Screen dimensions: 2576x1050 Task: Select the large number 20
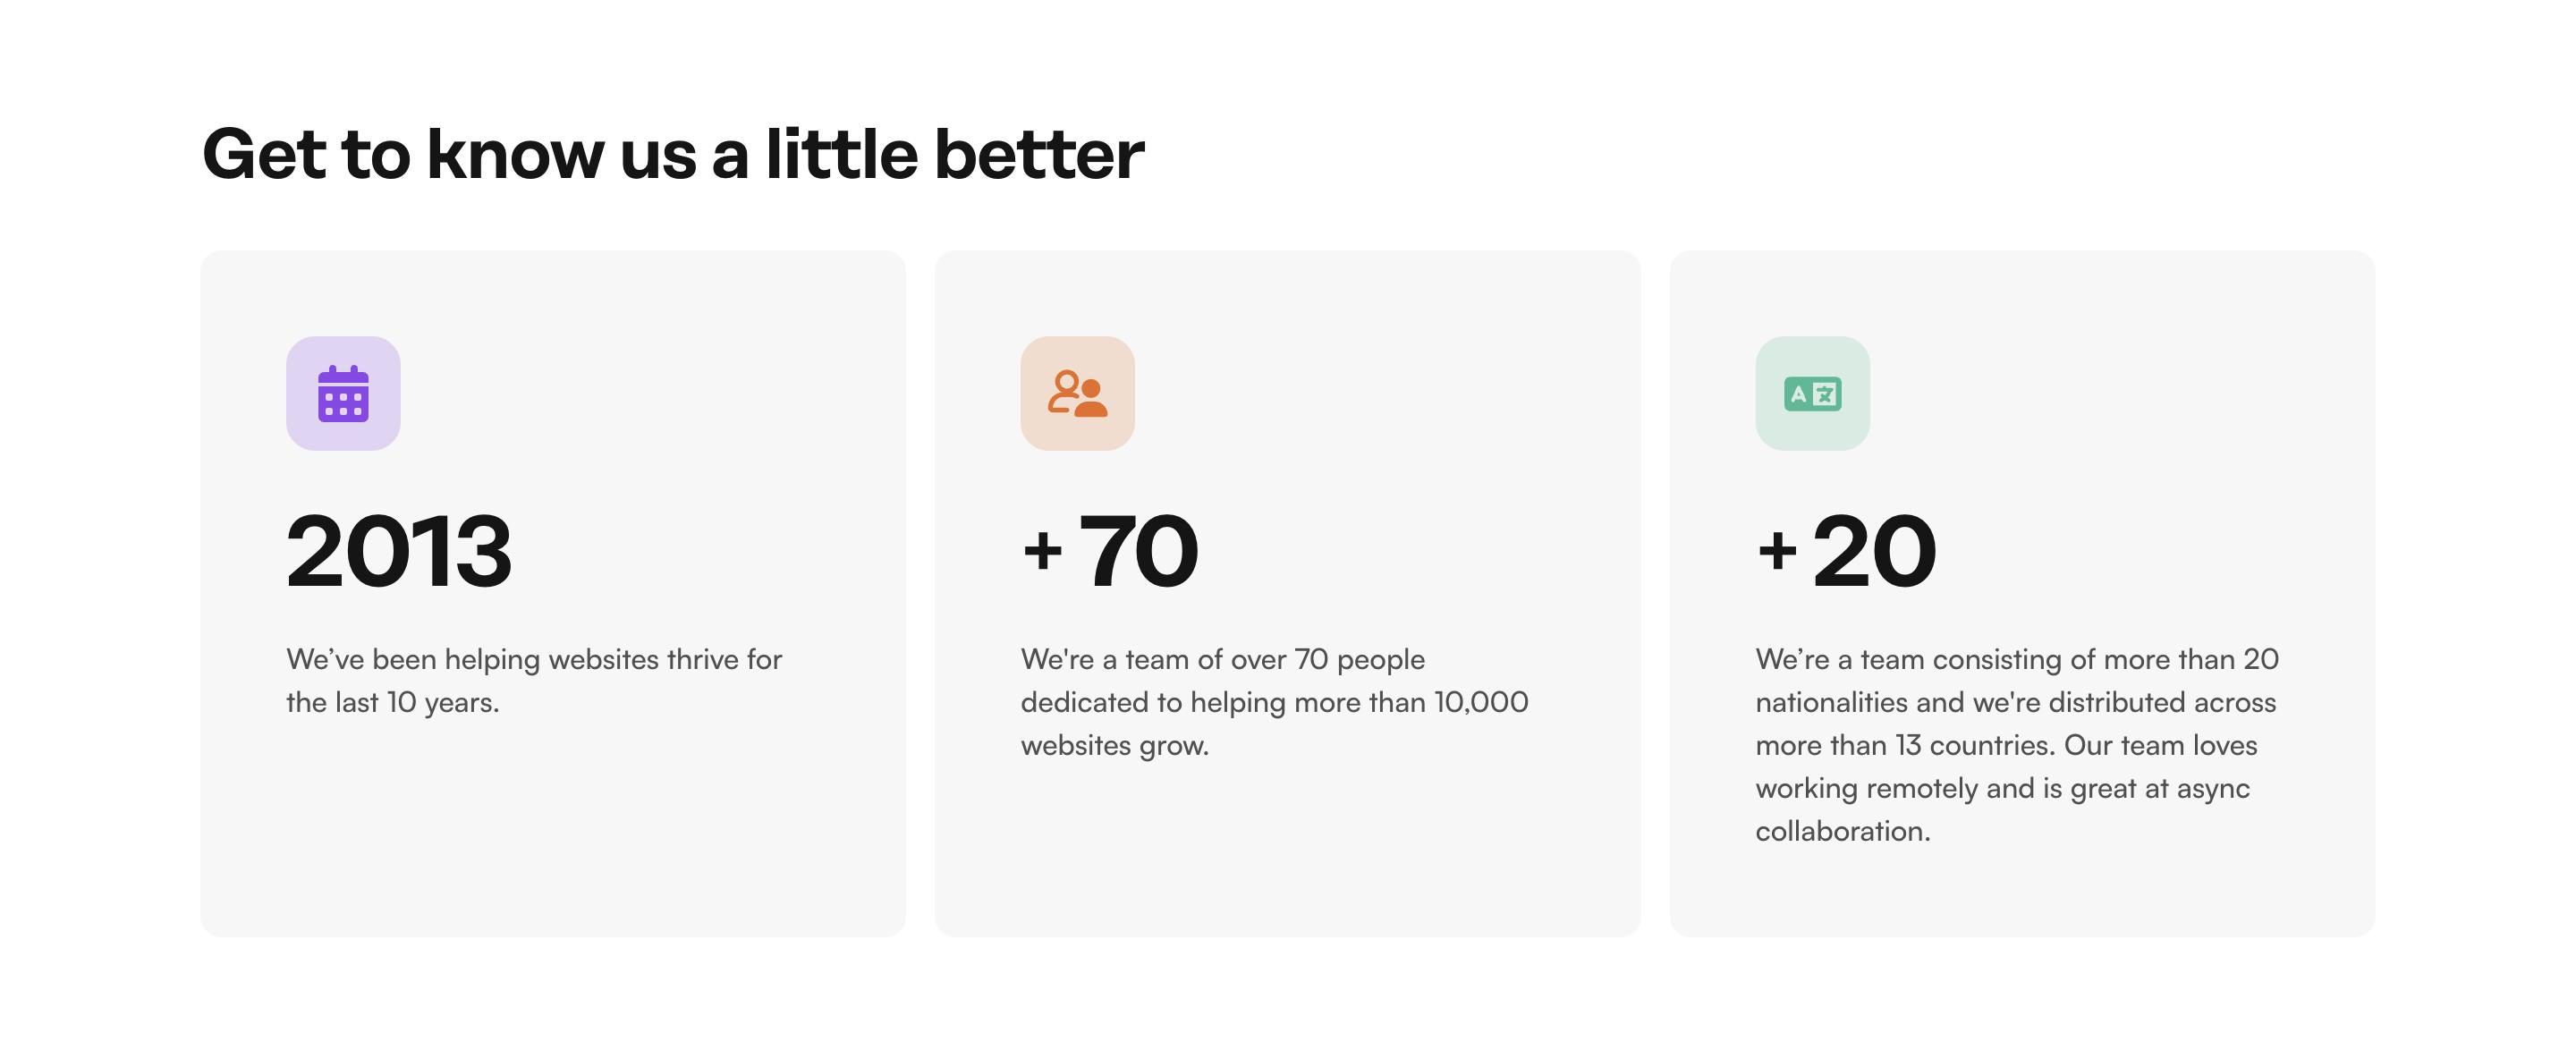click(1874, 551)
